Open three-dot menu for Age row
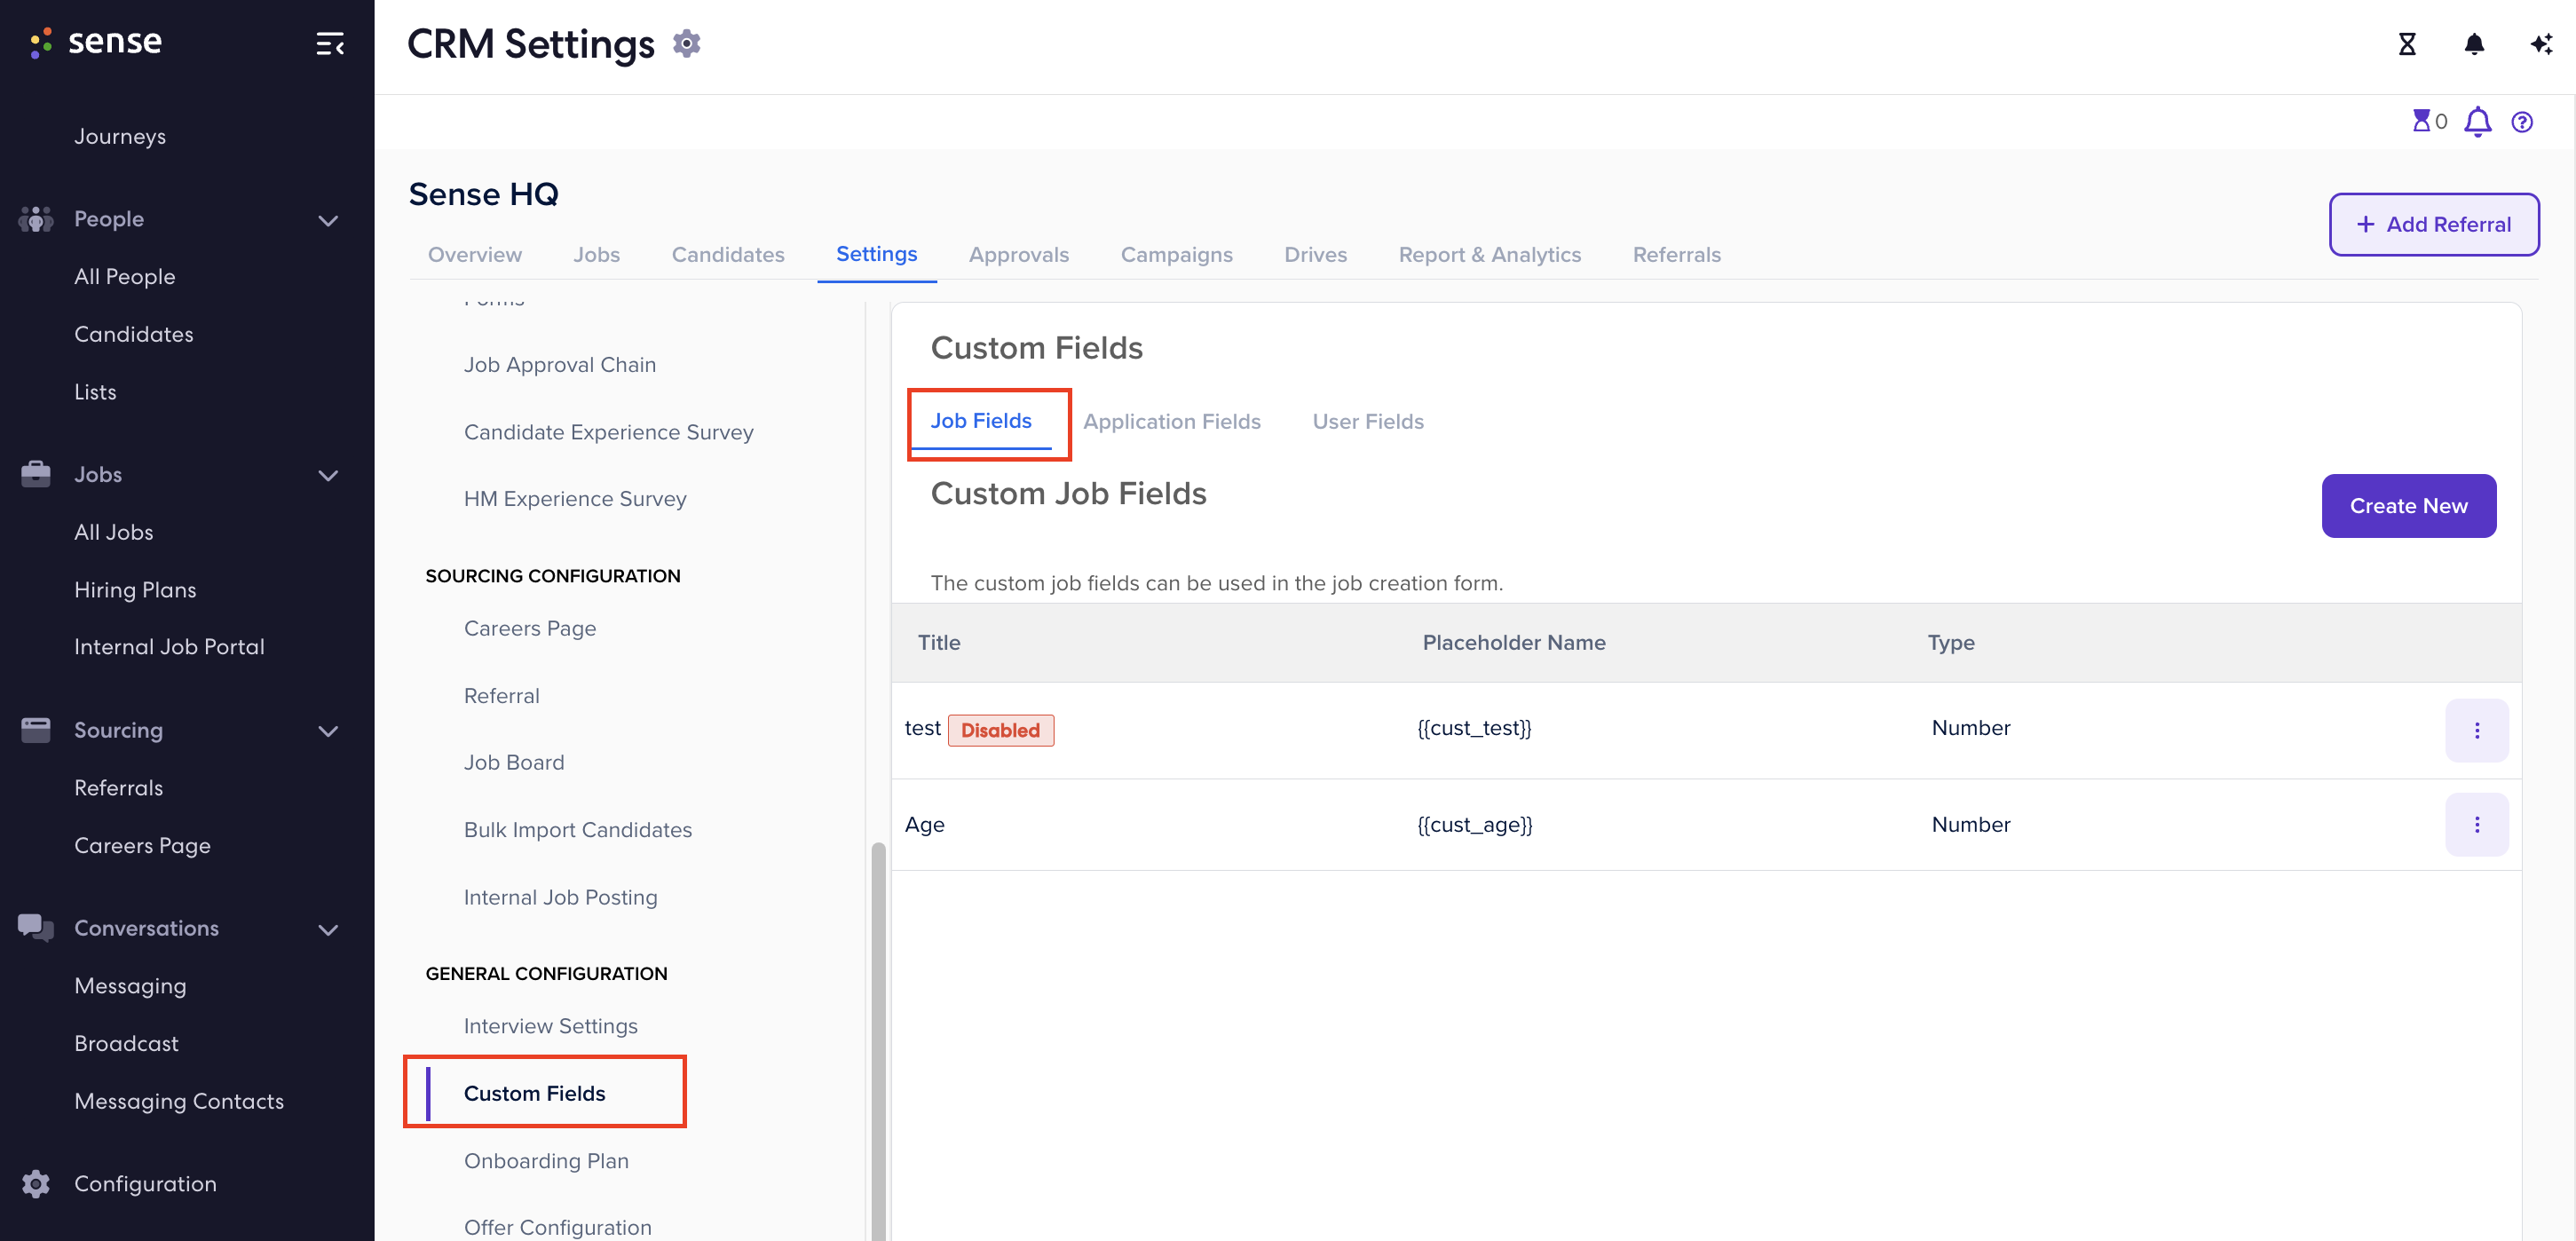The width and height of the screenshot is (2576, 1241). pos(2477,825)
